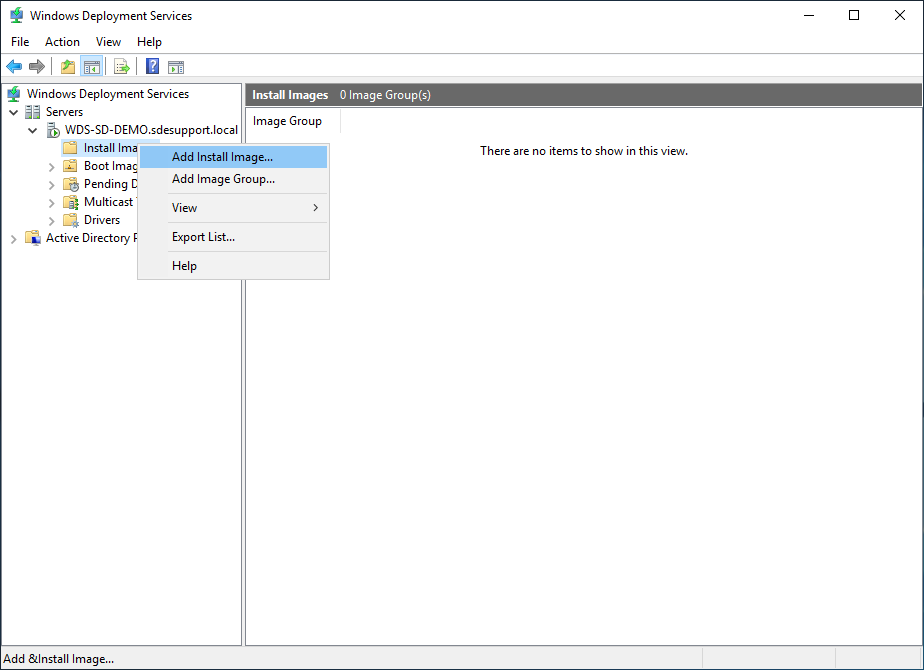This screenshot has height=670, width=924.
Task: Click the app icon in title bar
Action: click(x=16, y=15)
